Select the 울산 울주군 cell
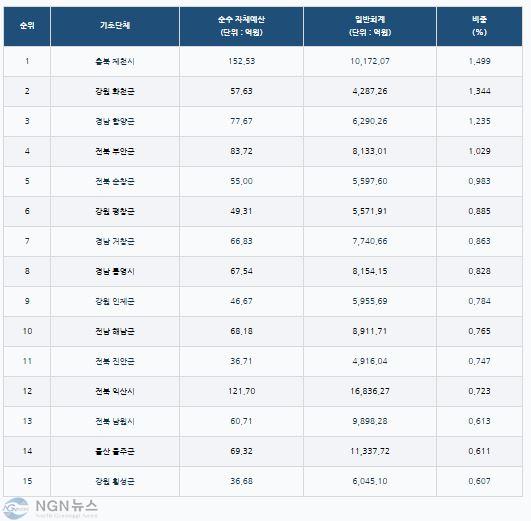Image resolution: width=531 pixels, height=521 pixels. coord(115,451)
